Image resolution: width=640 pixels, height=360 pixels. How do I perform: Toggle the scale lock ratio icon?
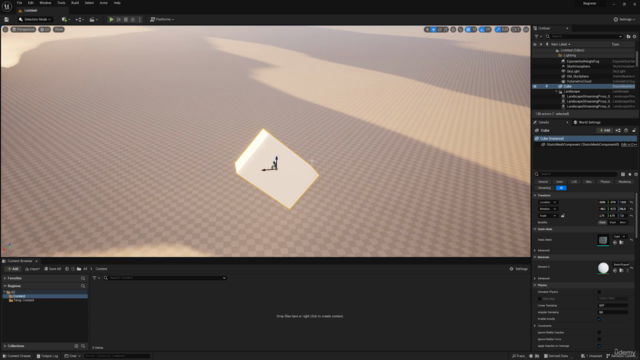click(x=562, y=216)
